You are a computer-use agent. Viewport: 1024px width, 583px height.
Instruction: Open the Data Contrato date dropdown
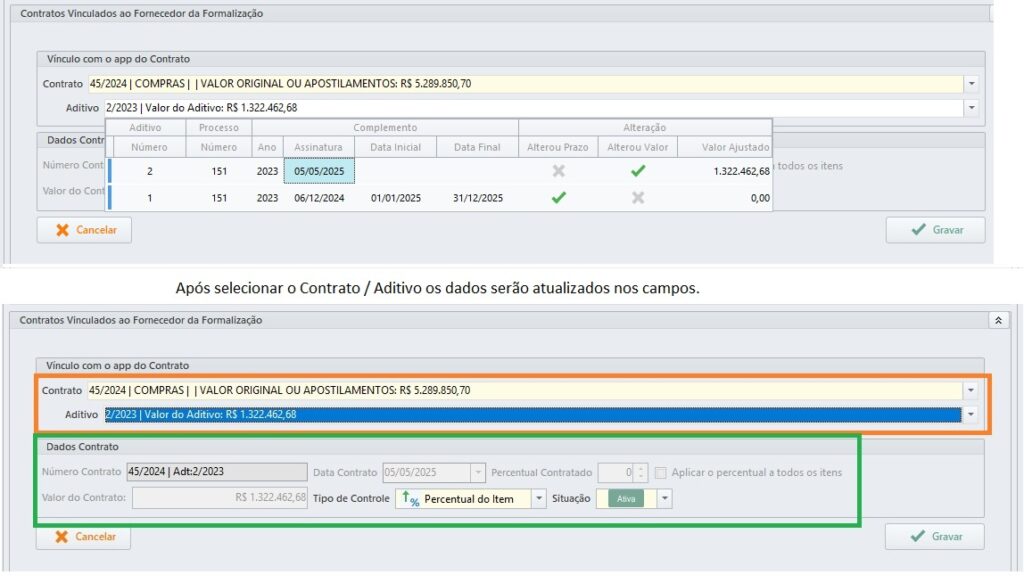pos(477,472)
